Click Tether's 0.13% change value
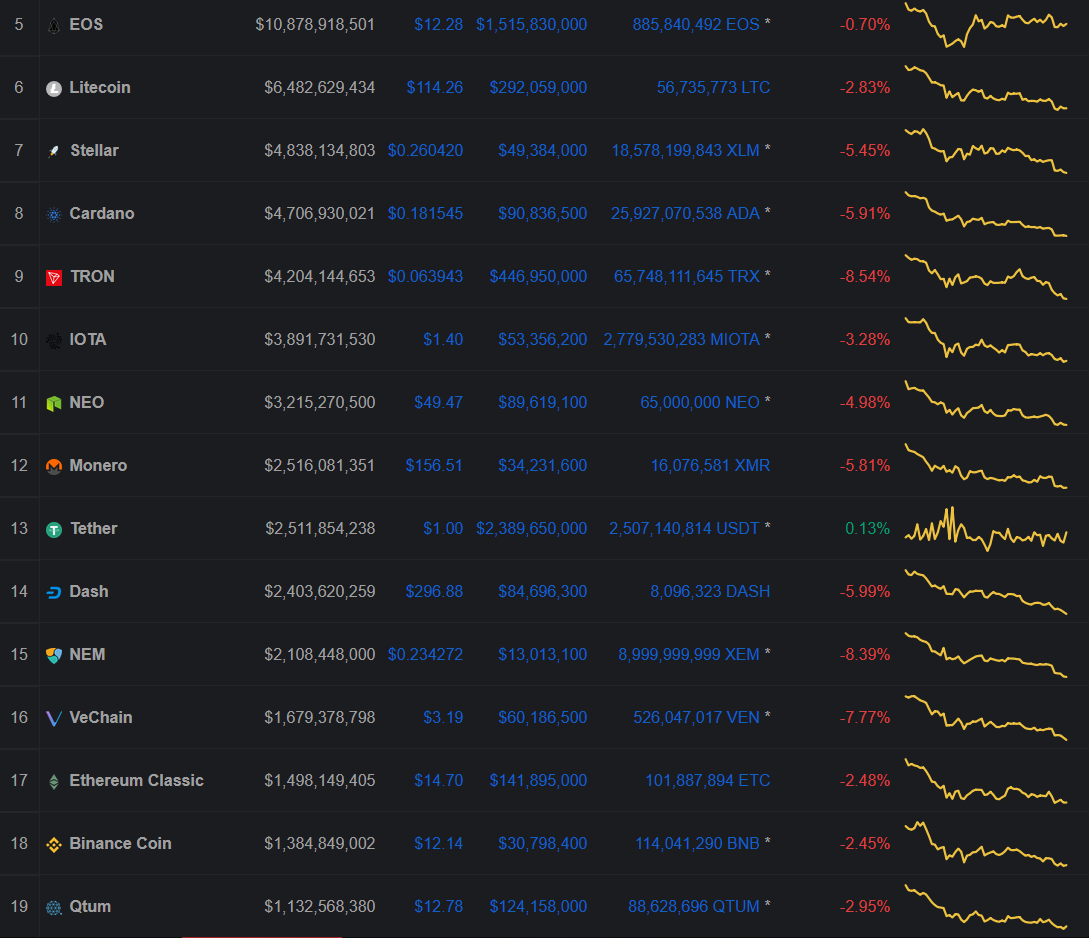This screenshot has height=938, width=1089. coord(867,528)
